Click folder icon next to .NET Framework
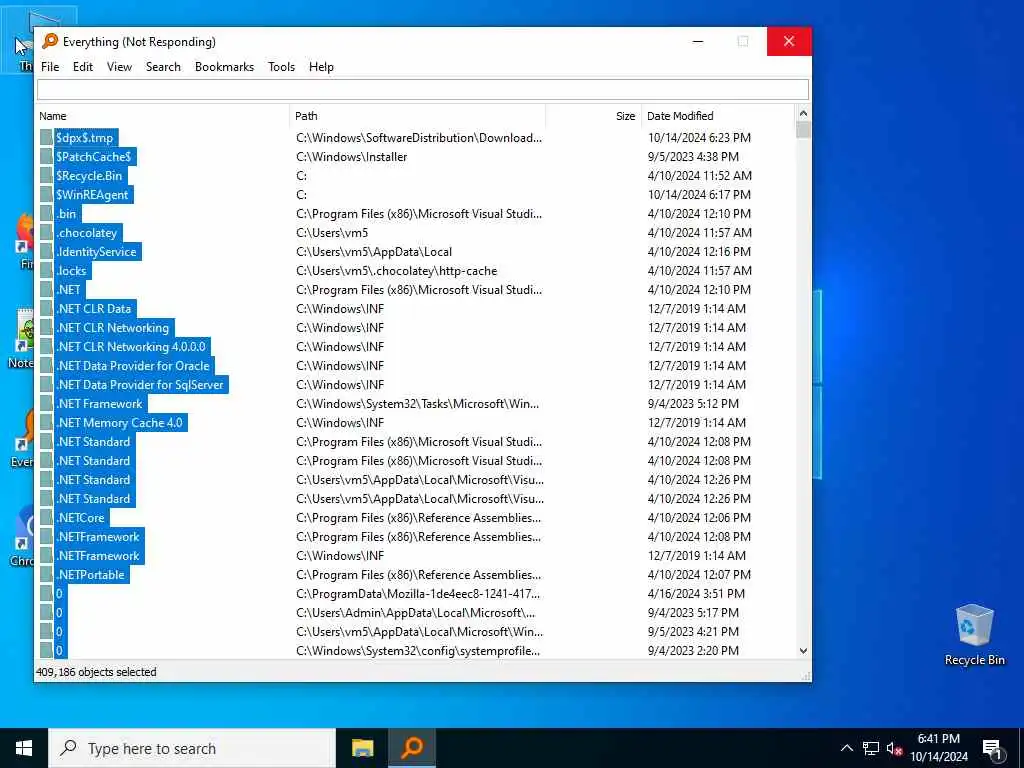The width and height of the screenshot is (1024, 768). click(46, 404)
